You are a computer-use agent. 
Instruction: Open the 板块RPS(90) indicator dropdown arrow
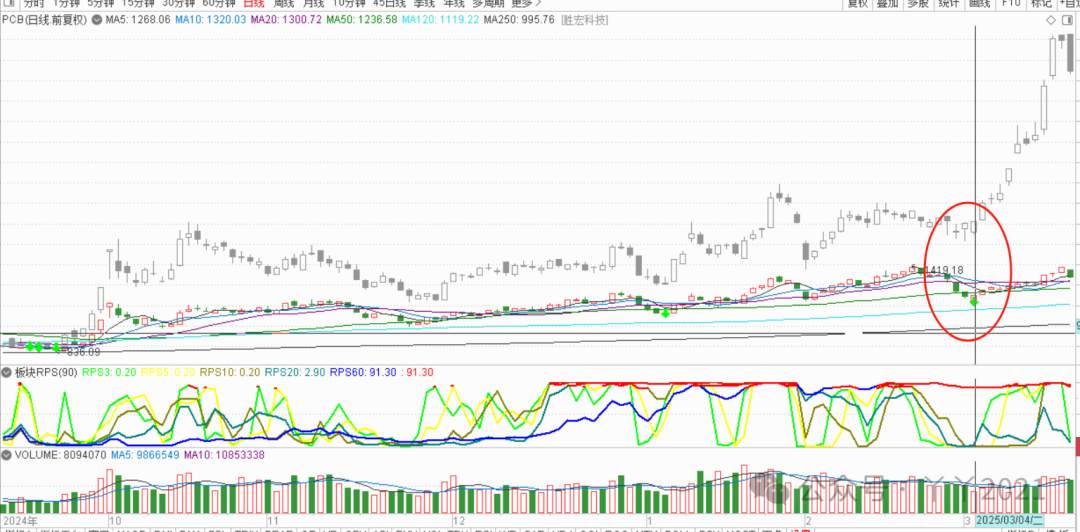tap(7, 372)
